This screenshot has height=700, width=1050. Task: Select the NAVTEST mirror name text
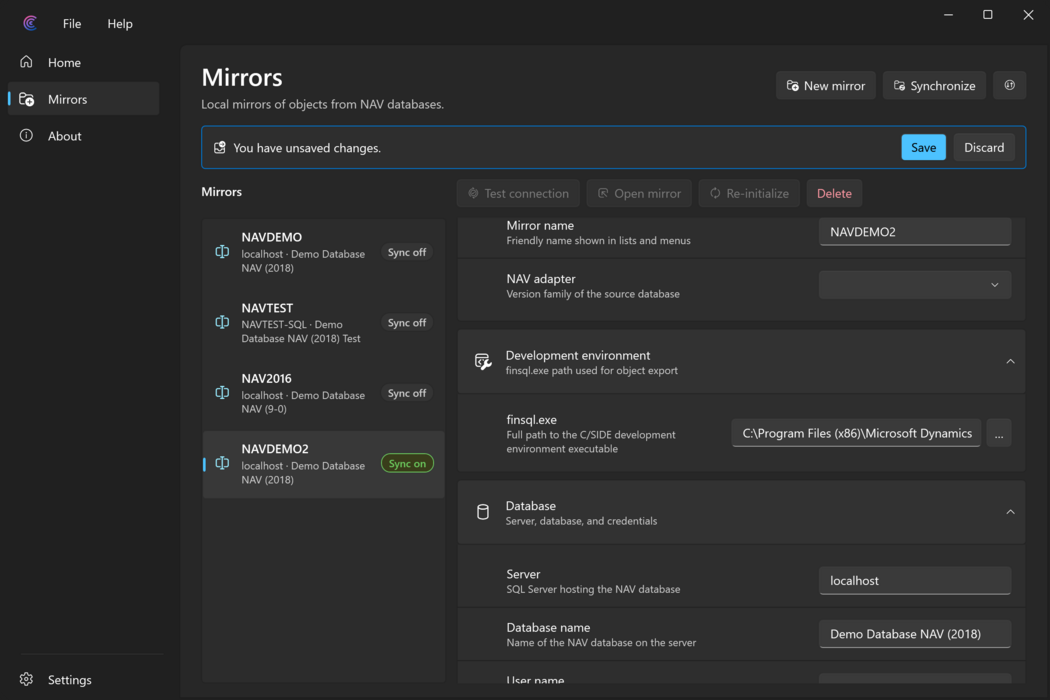point(267,308)
